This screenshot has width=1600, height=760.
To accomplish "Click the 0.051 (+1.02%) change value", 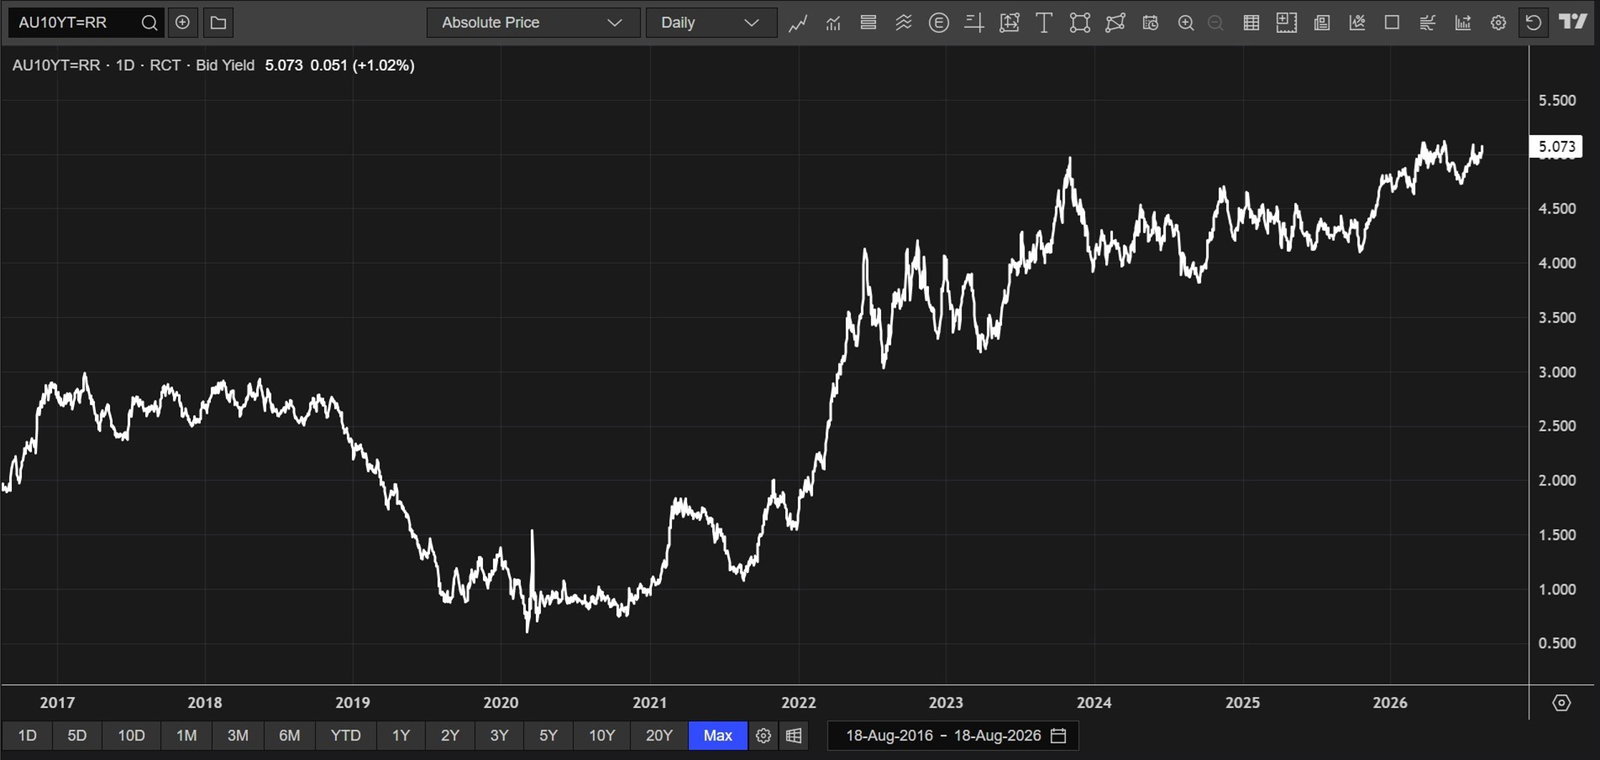I will [362, 65].
